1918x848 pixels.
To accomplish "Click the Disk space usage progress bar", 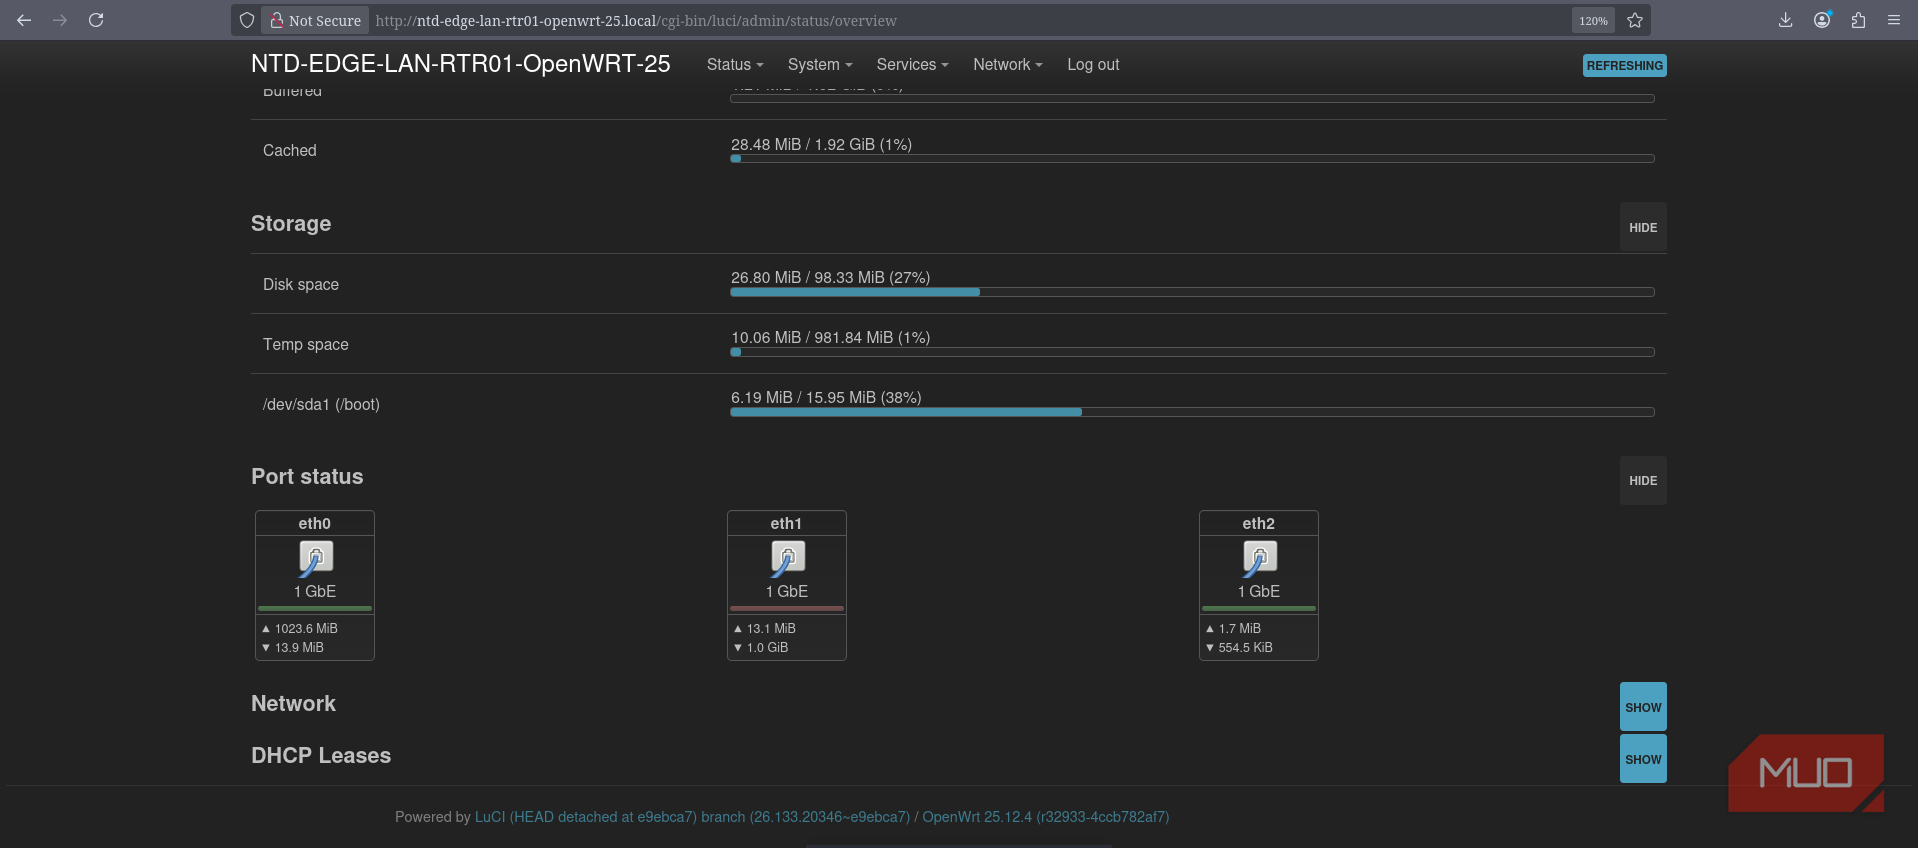I will tap(1192, 292).
